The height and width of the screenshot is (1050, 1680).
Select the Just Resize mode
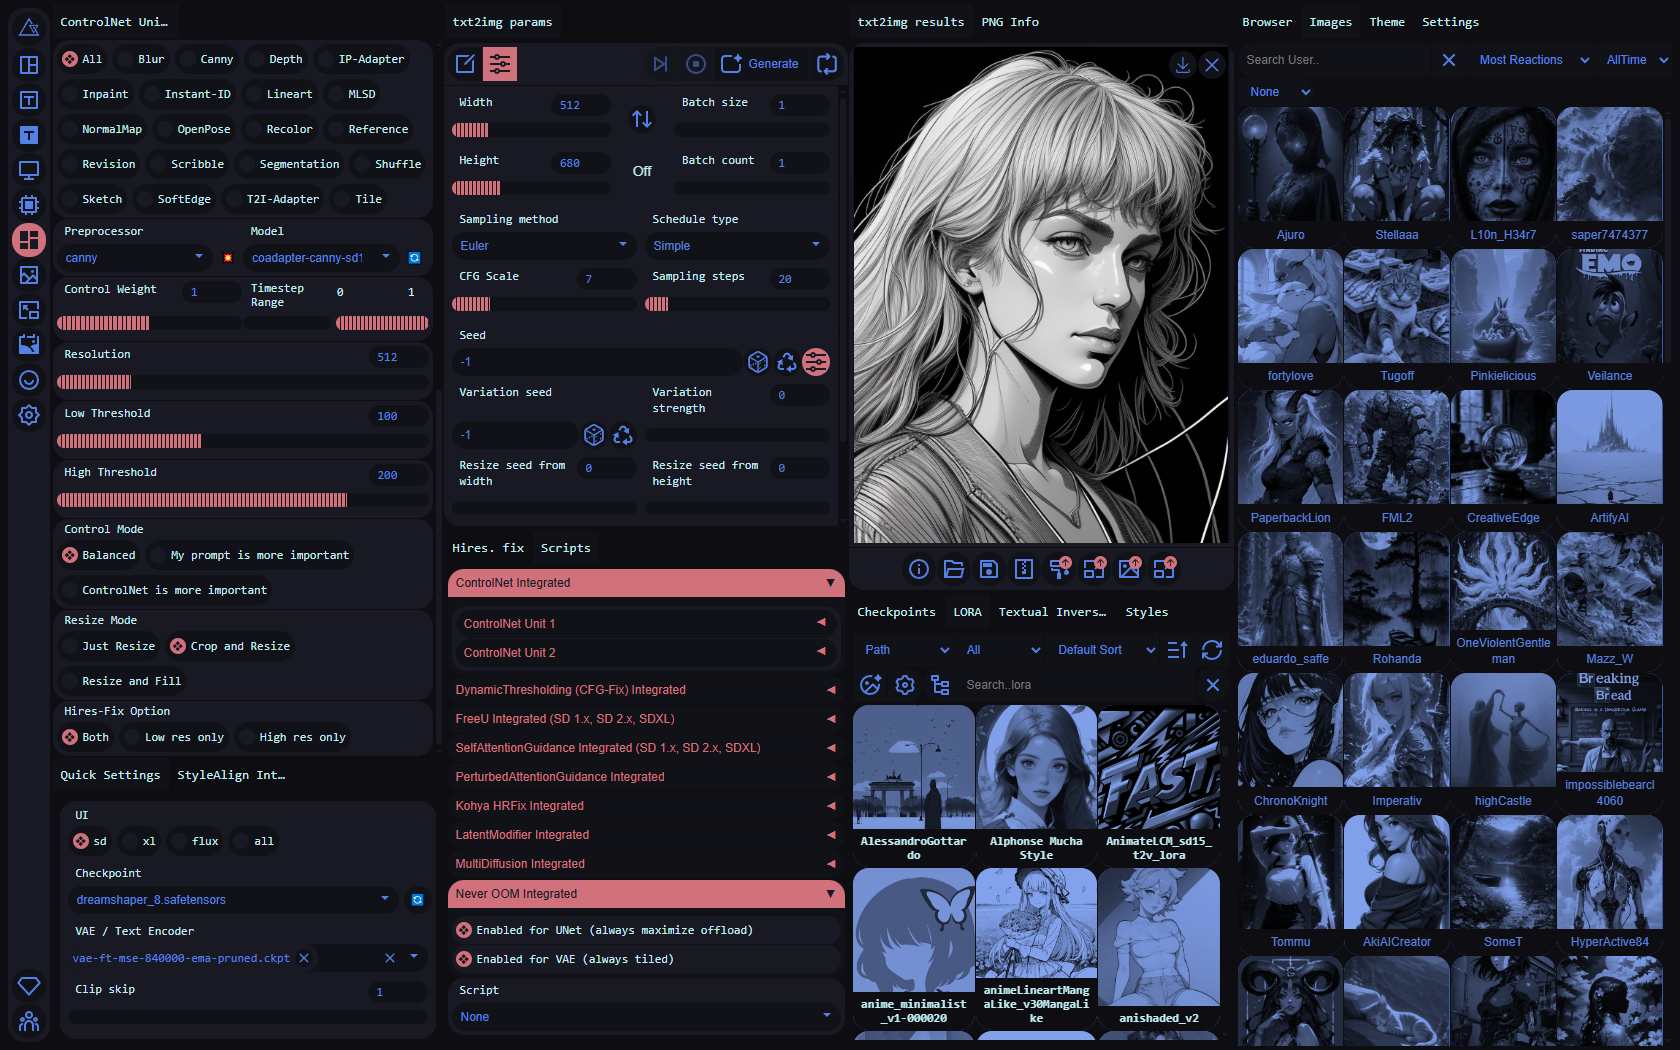pos(109,646)
